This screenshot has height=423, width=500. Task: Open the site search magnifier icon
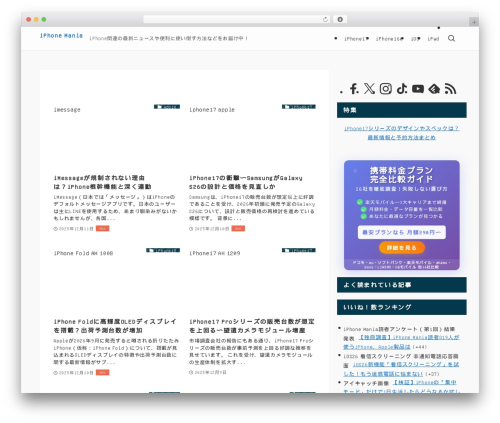click(451, 38)
